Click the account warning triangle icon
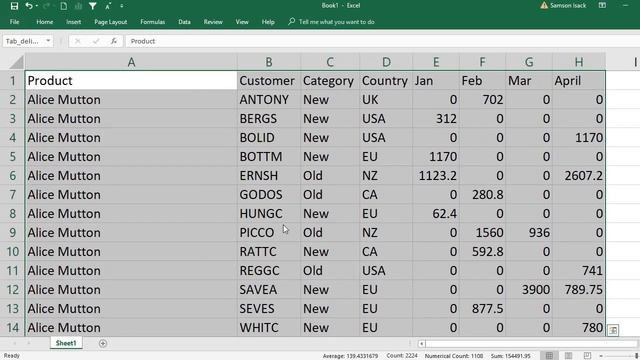The image size is (640, 360). [544, 5]
